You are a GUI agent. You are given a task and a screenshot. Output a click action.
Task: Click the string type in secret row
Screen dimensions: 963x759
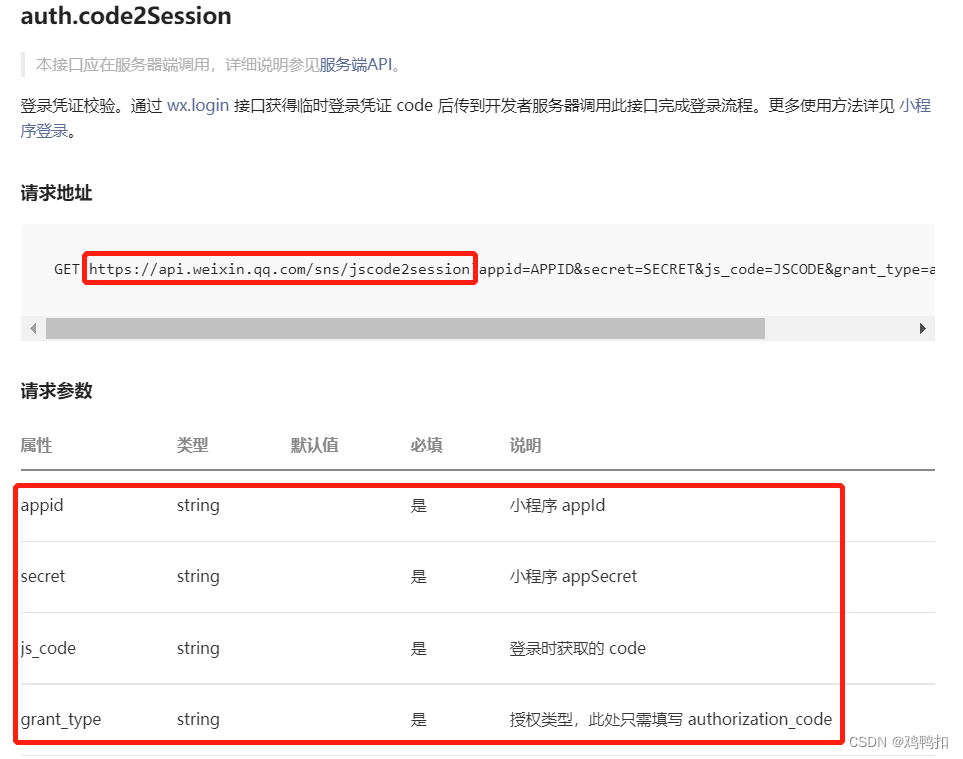(198, 577)
